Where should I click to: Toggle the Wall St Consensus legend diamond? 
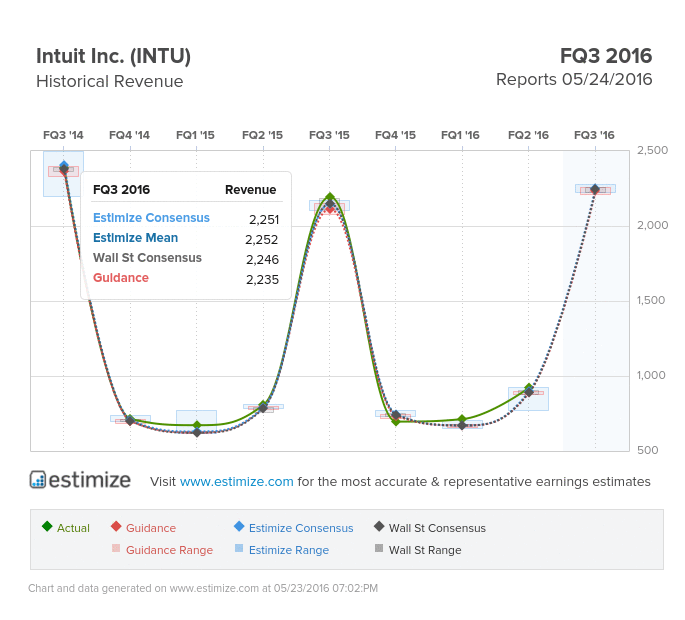[379, 526]
